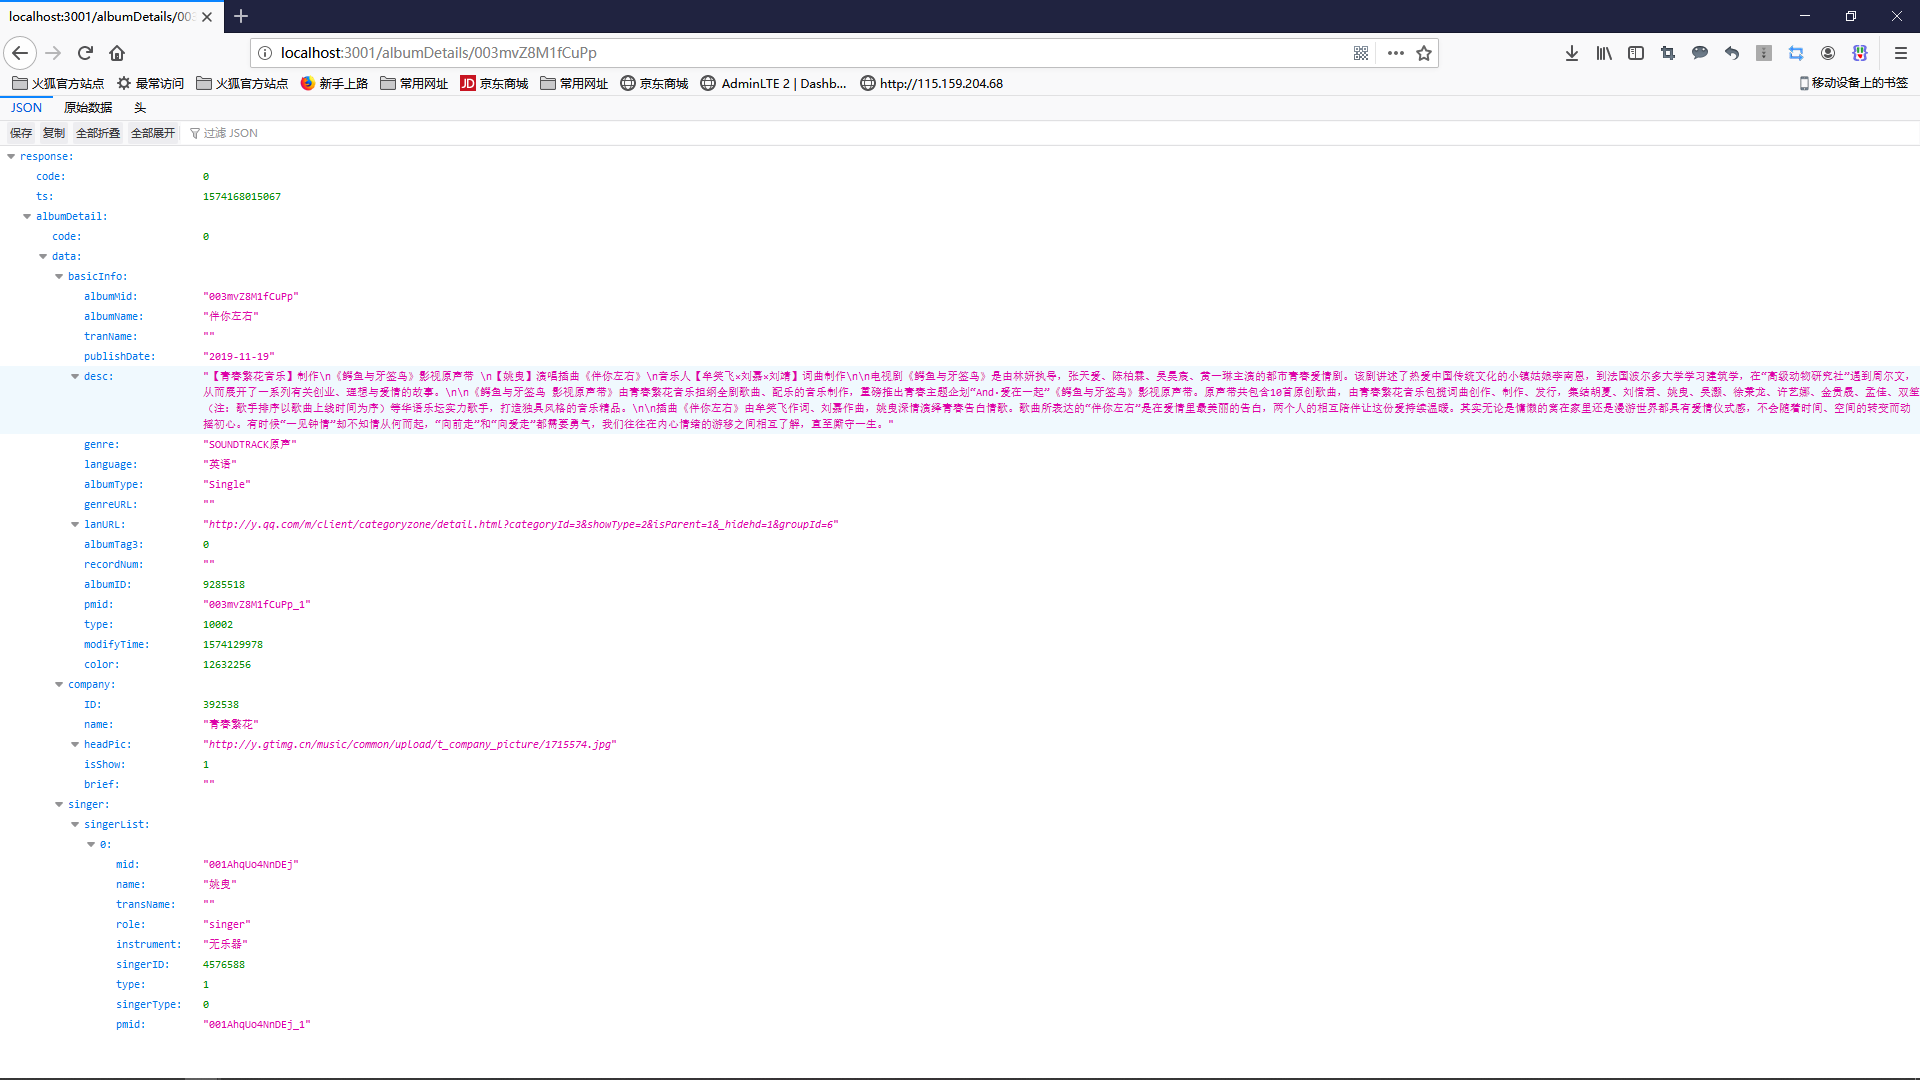Screen dimensions: 1920x1080
Task: Switch to the 原始数据 raw data tab
Action: coord(88,108)
